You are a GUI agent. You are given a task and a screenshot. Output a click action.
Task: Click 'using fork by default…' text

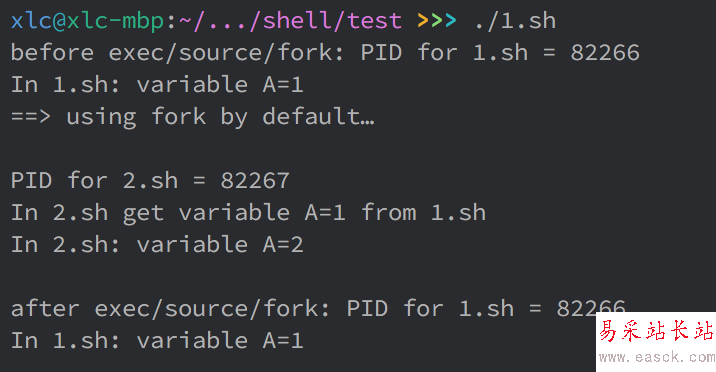(221, 117)
